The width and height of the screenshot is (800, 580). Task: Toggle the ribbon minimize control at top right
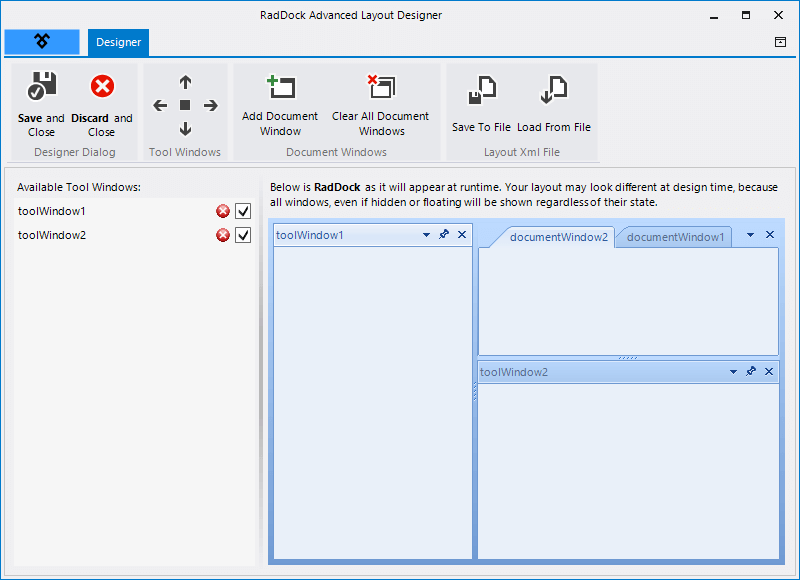(x=779, y=42)
